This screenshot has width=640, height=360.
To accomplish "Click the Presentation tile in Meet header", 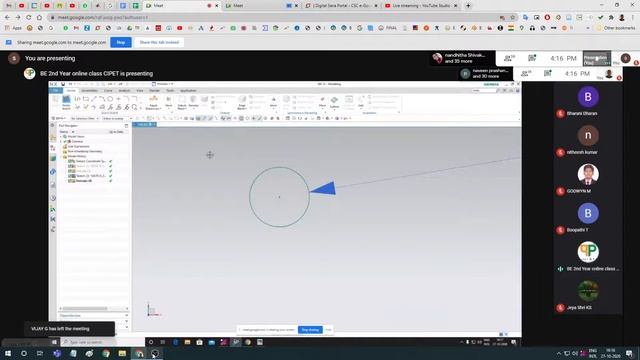I will (596, 58).
